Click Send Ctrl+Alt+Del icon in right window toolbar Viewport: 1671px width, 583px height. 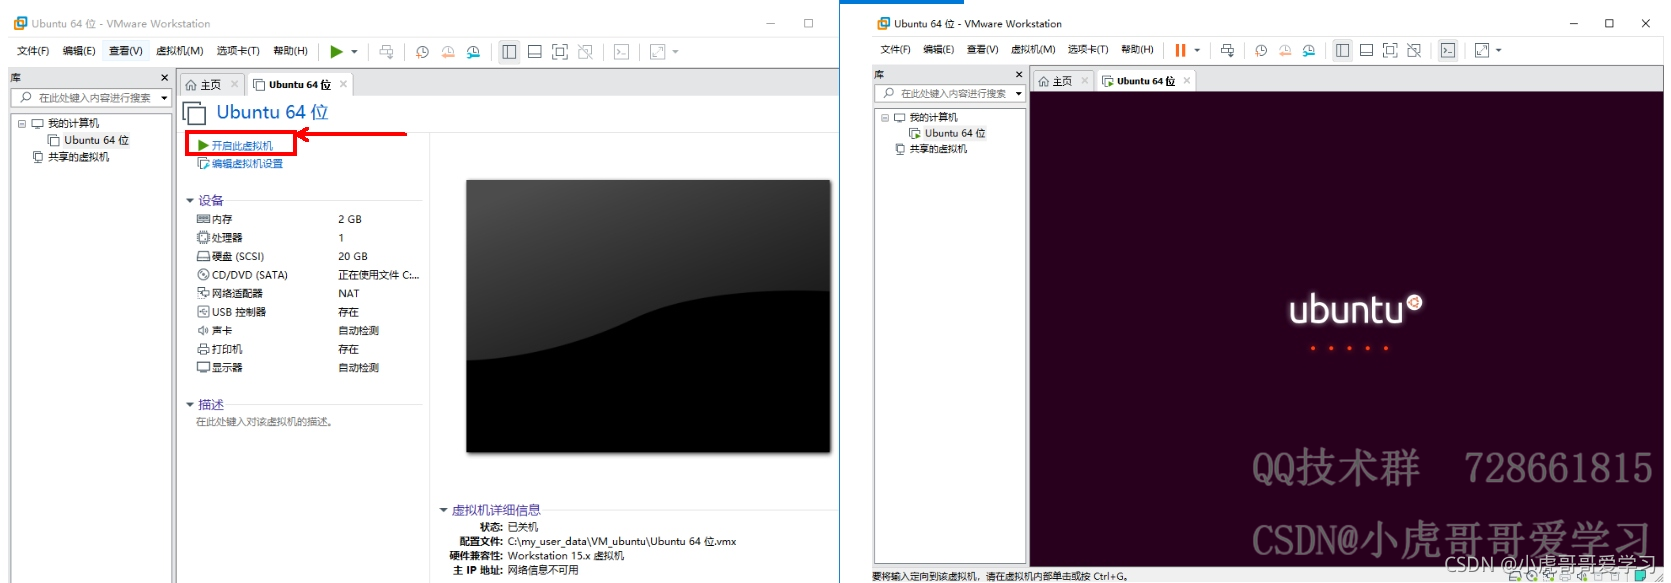(1227, 50)
